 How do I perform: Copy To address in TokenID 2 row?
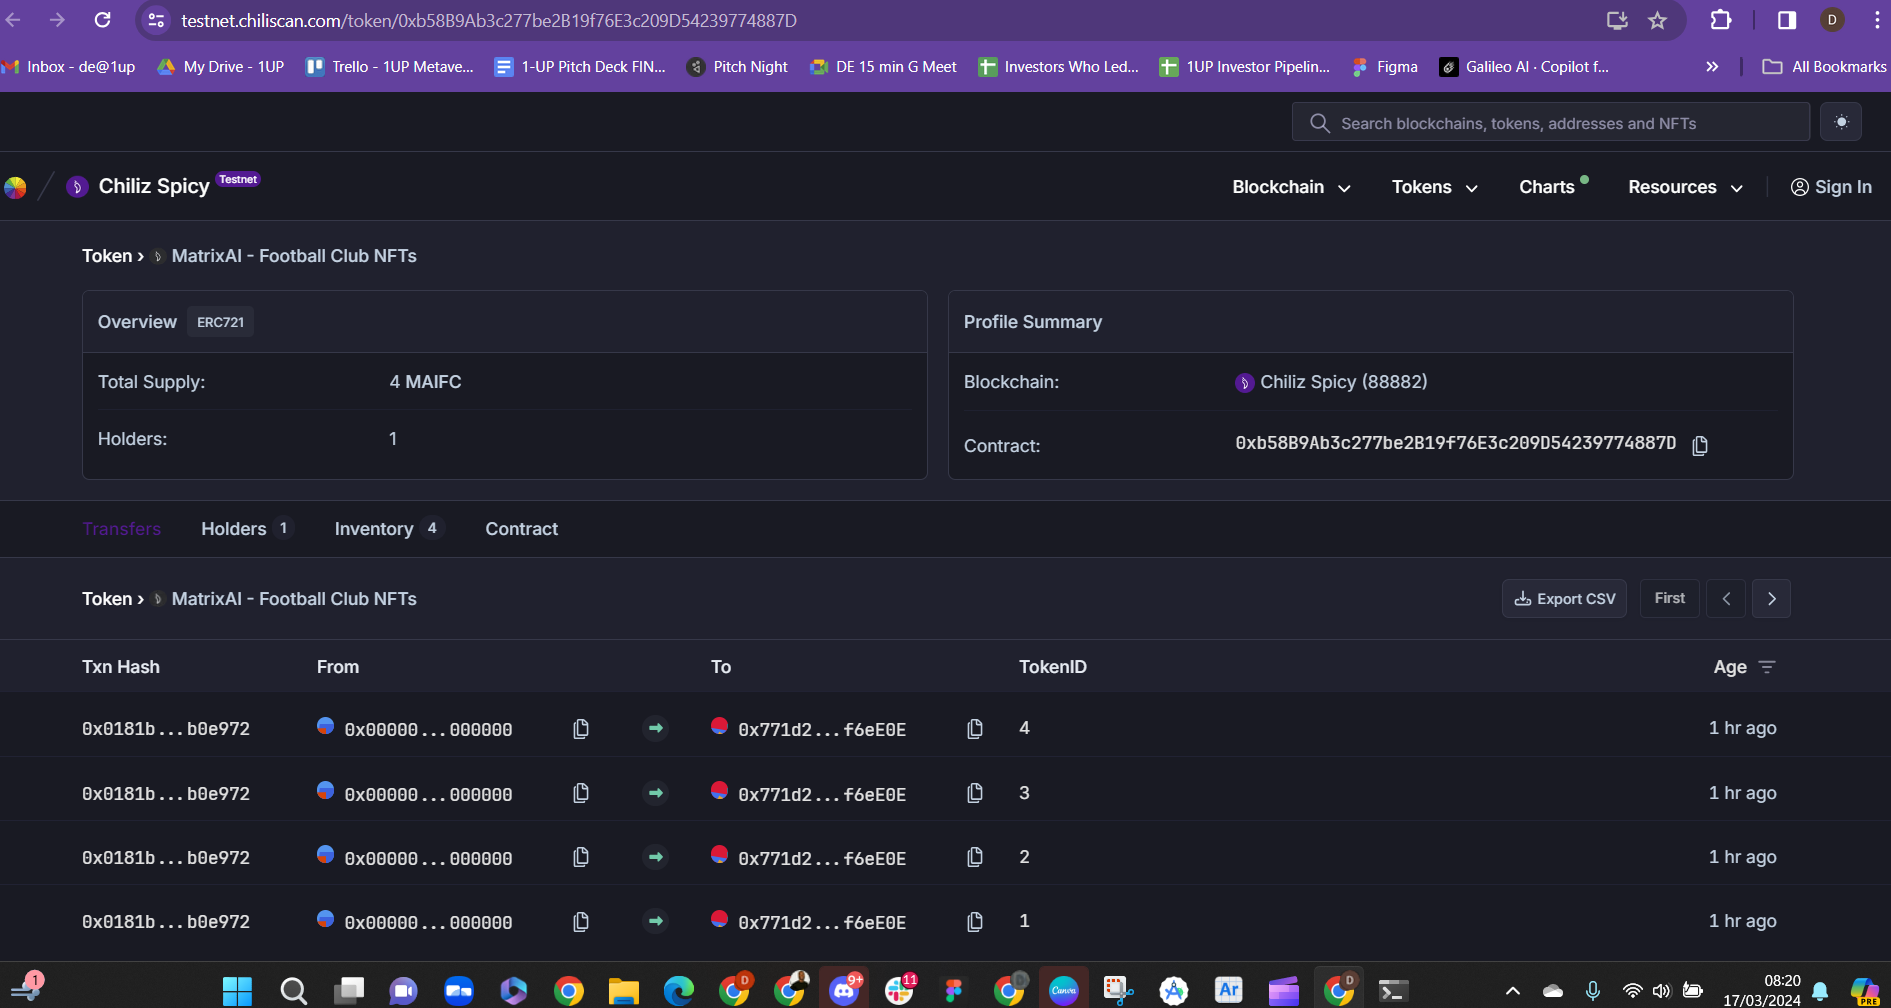975,857
